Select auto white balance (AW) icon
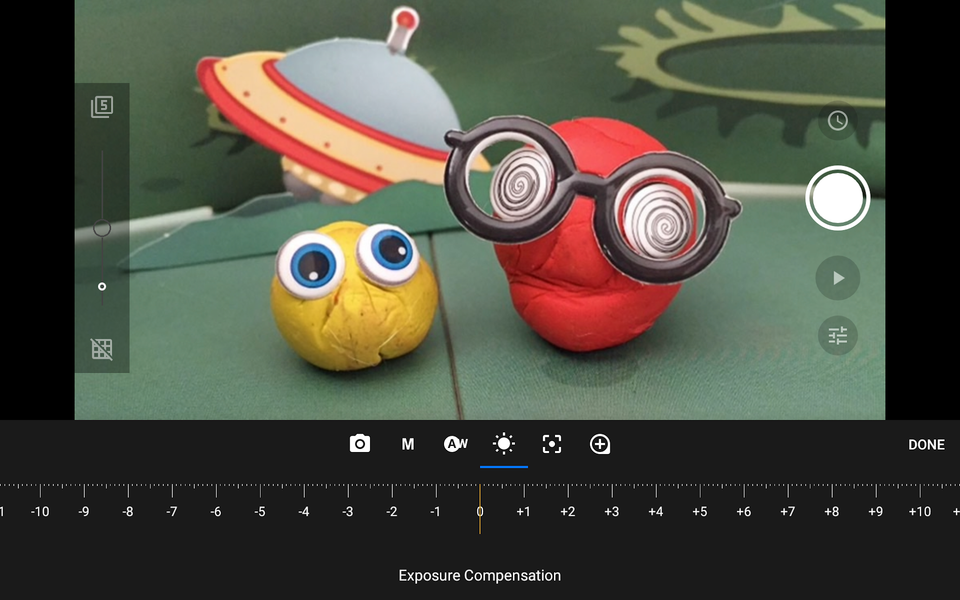 456,444
